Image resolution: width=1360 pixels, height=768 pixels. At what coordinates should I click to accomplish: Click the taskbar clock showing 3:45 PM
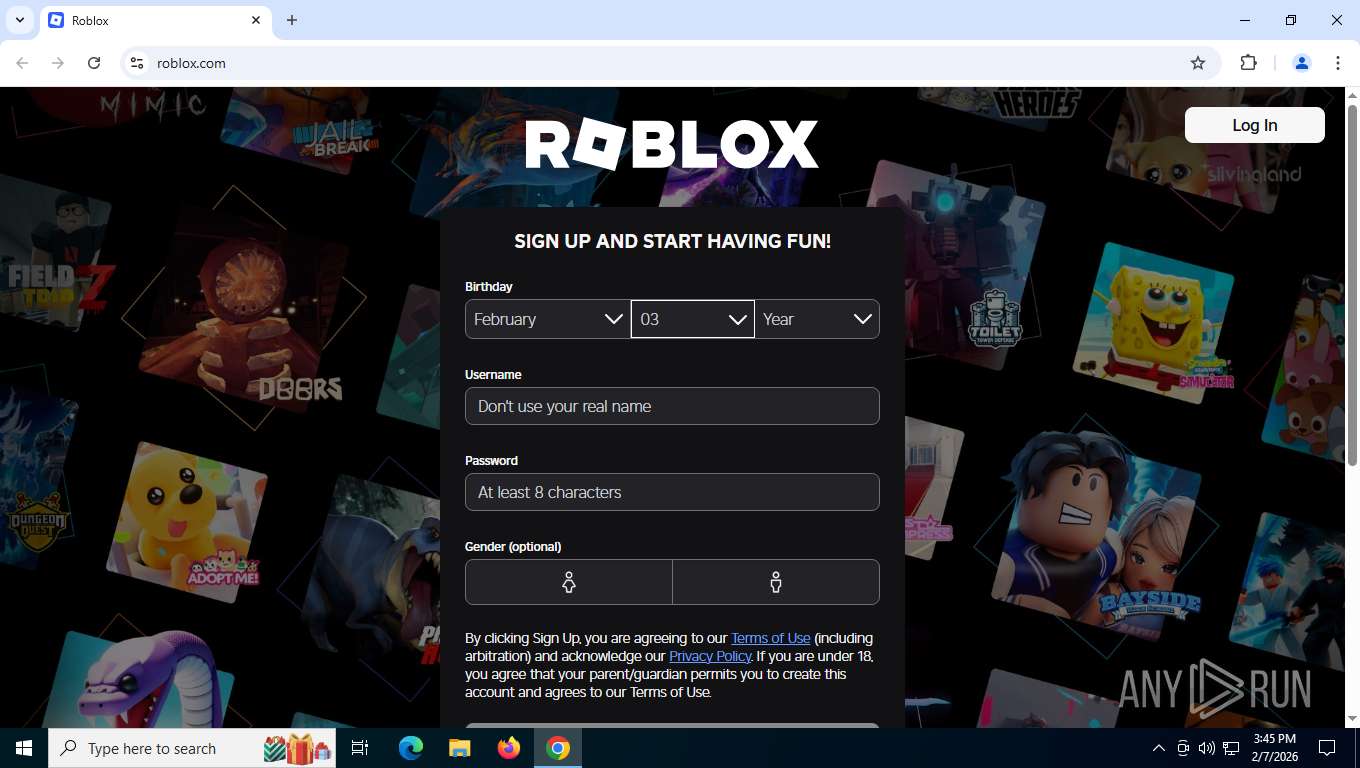(1274, 748)
